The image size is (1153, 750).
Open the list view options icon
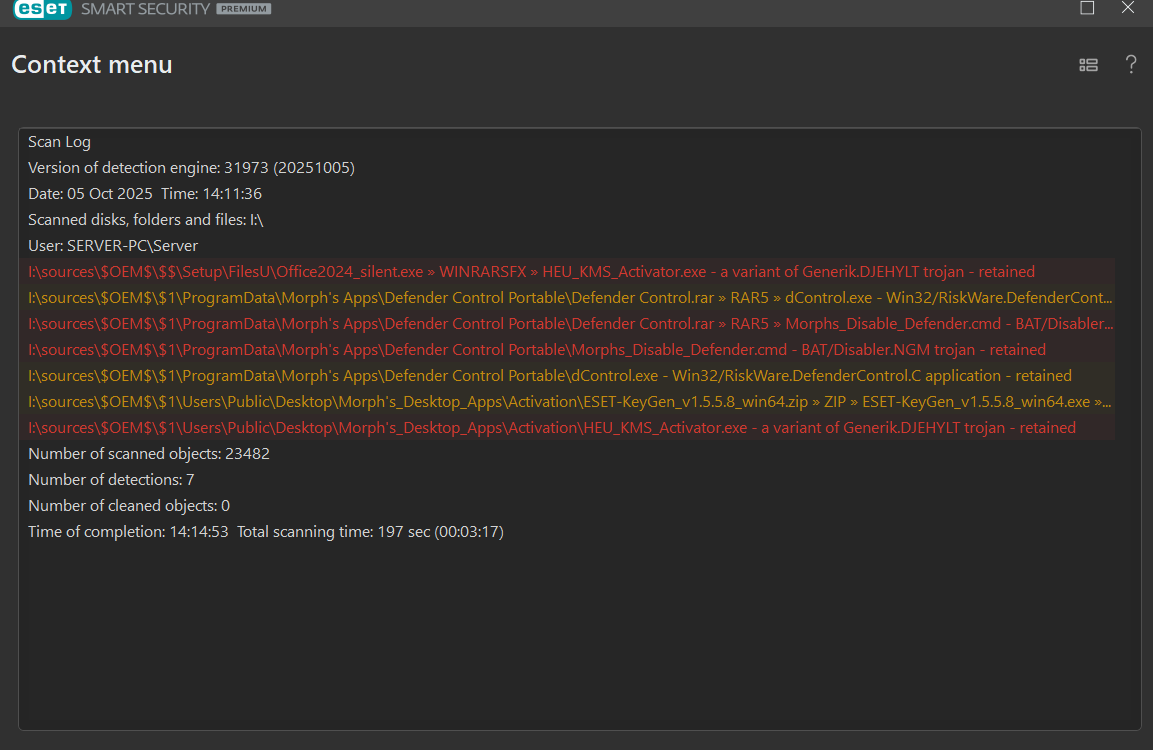point(1088,65)
